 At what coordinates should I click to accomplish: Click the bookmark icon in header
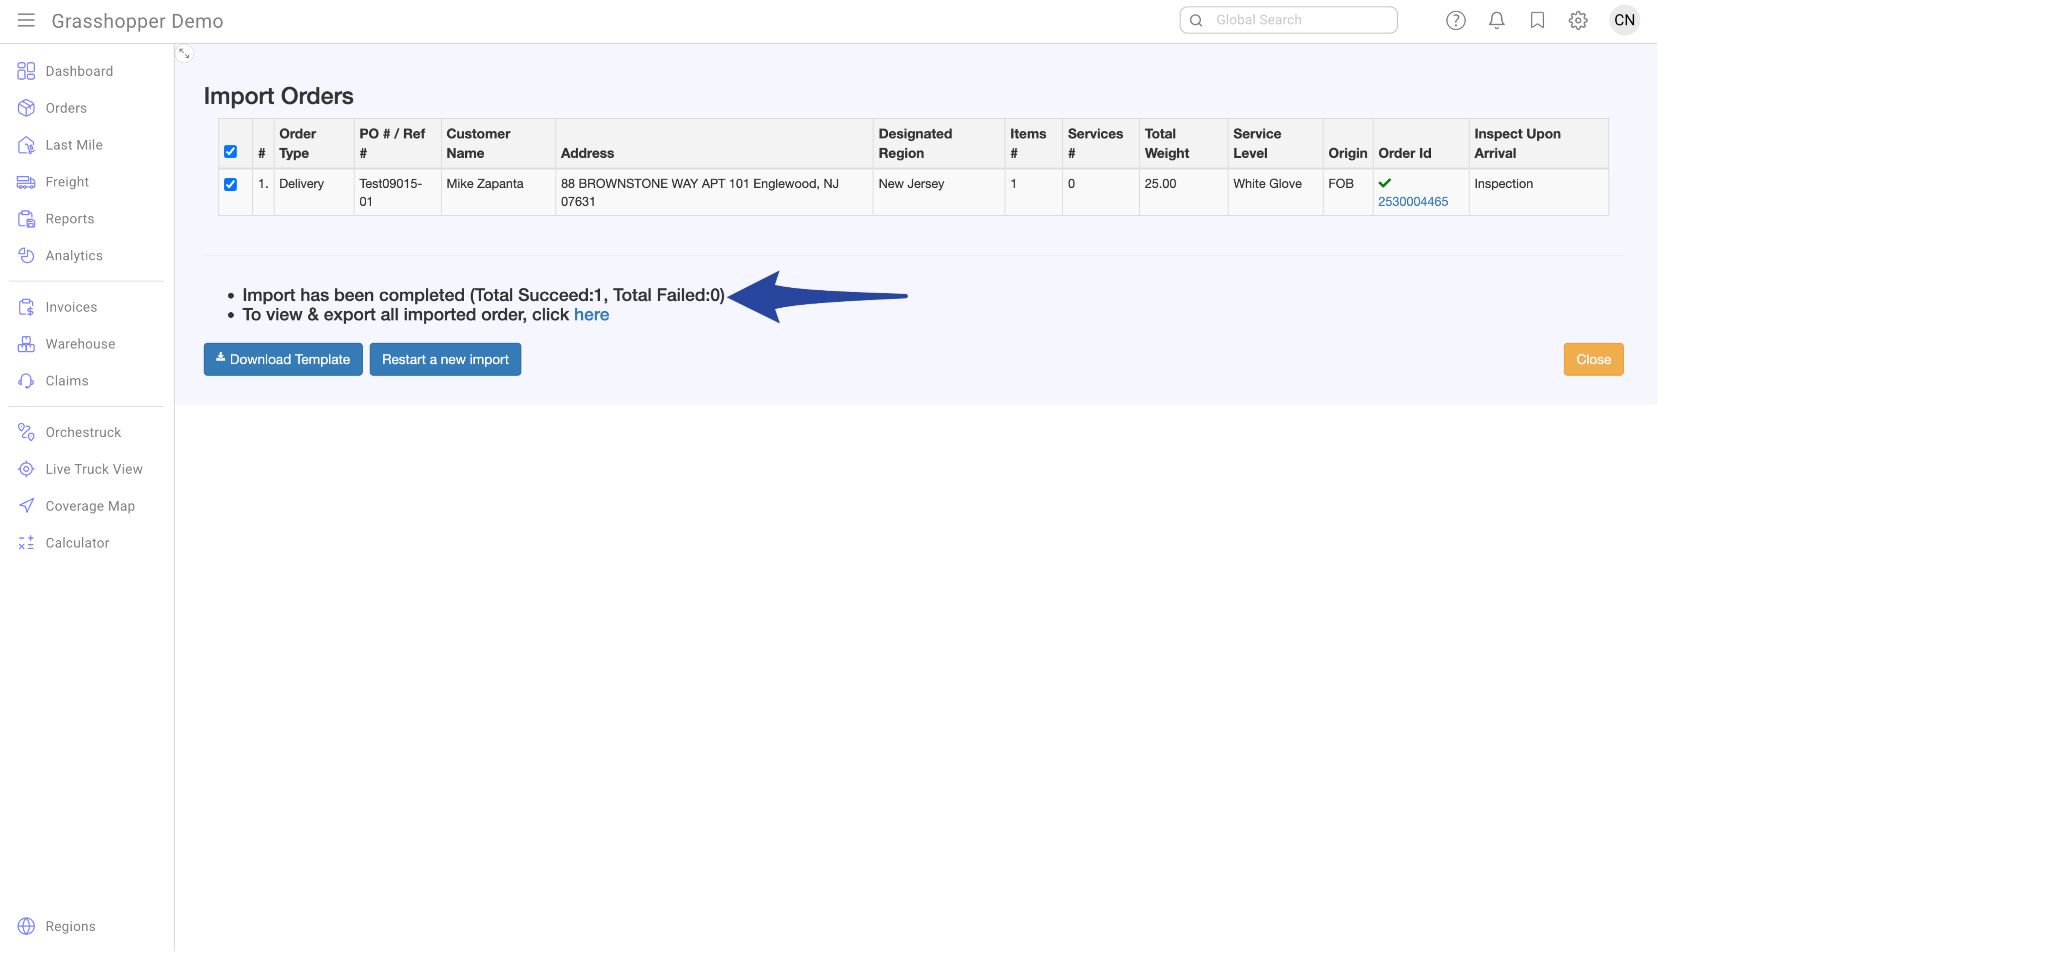[x=1538, y=20]
